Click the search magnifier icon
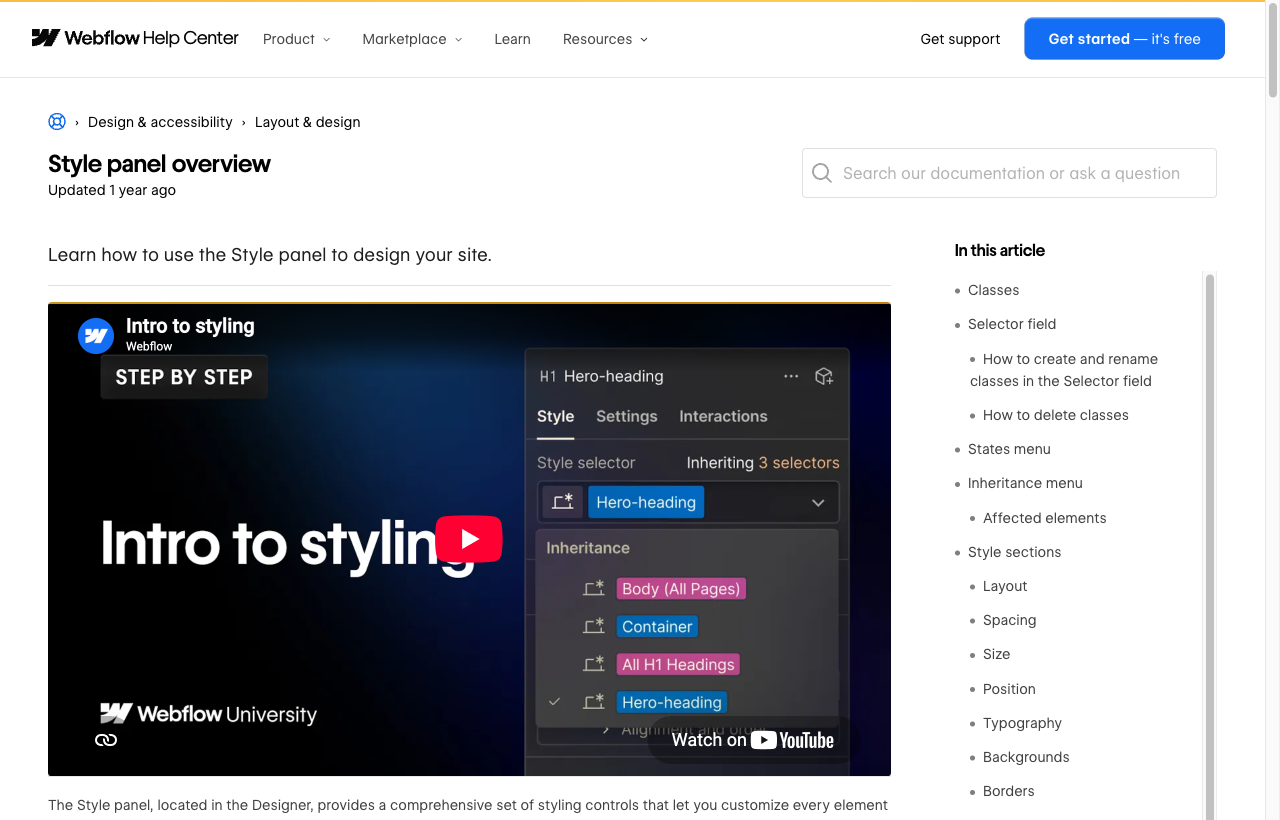The height and width of the screenshot is (820, 1280). pyautogui.click(x=822, y=173)
